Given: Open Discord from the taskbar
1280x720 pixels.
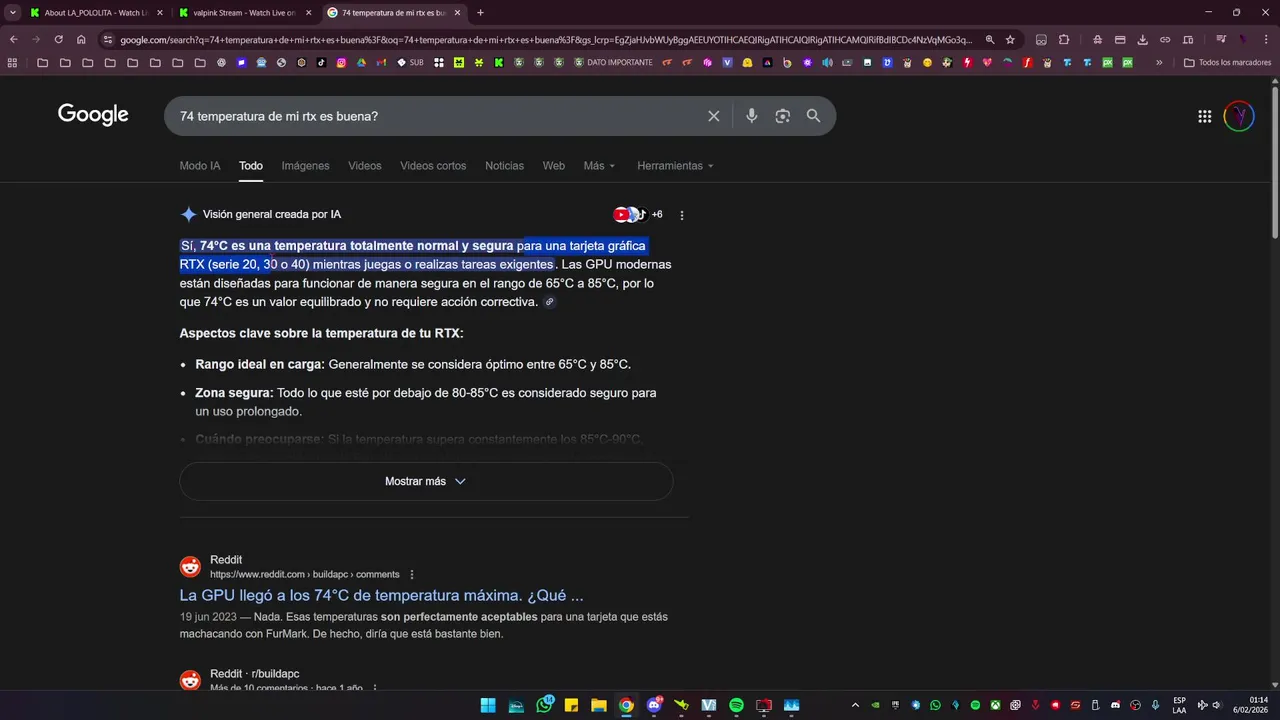Looking at the screenshot, I should tap(654, 705).
